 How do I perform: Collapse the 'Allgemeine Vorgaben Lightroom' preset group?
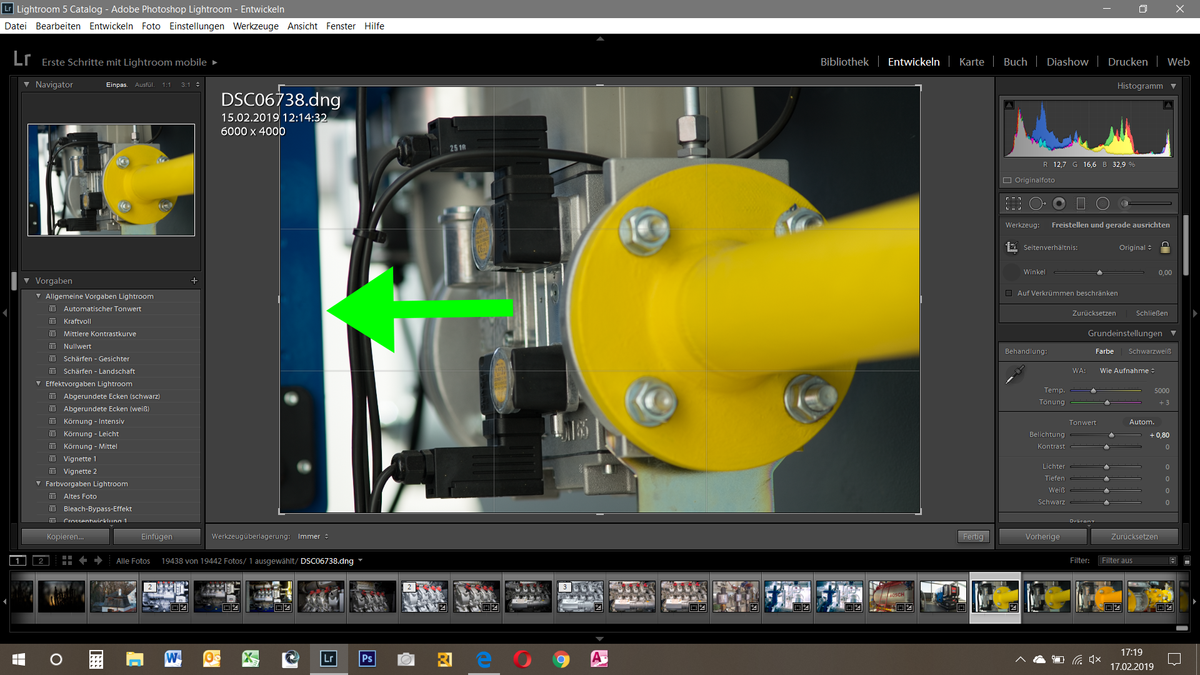pos(39,296)
